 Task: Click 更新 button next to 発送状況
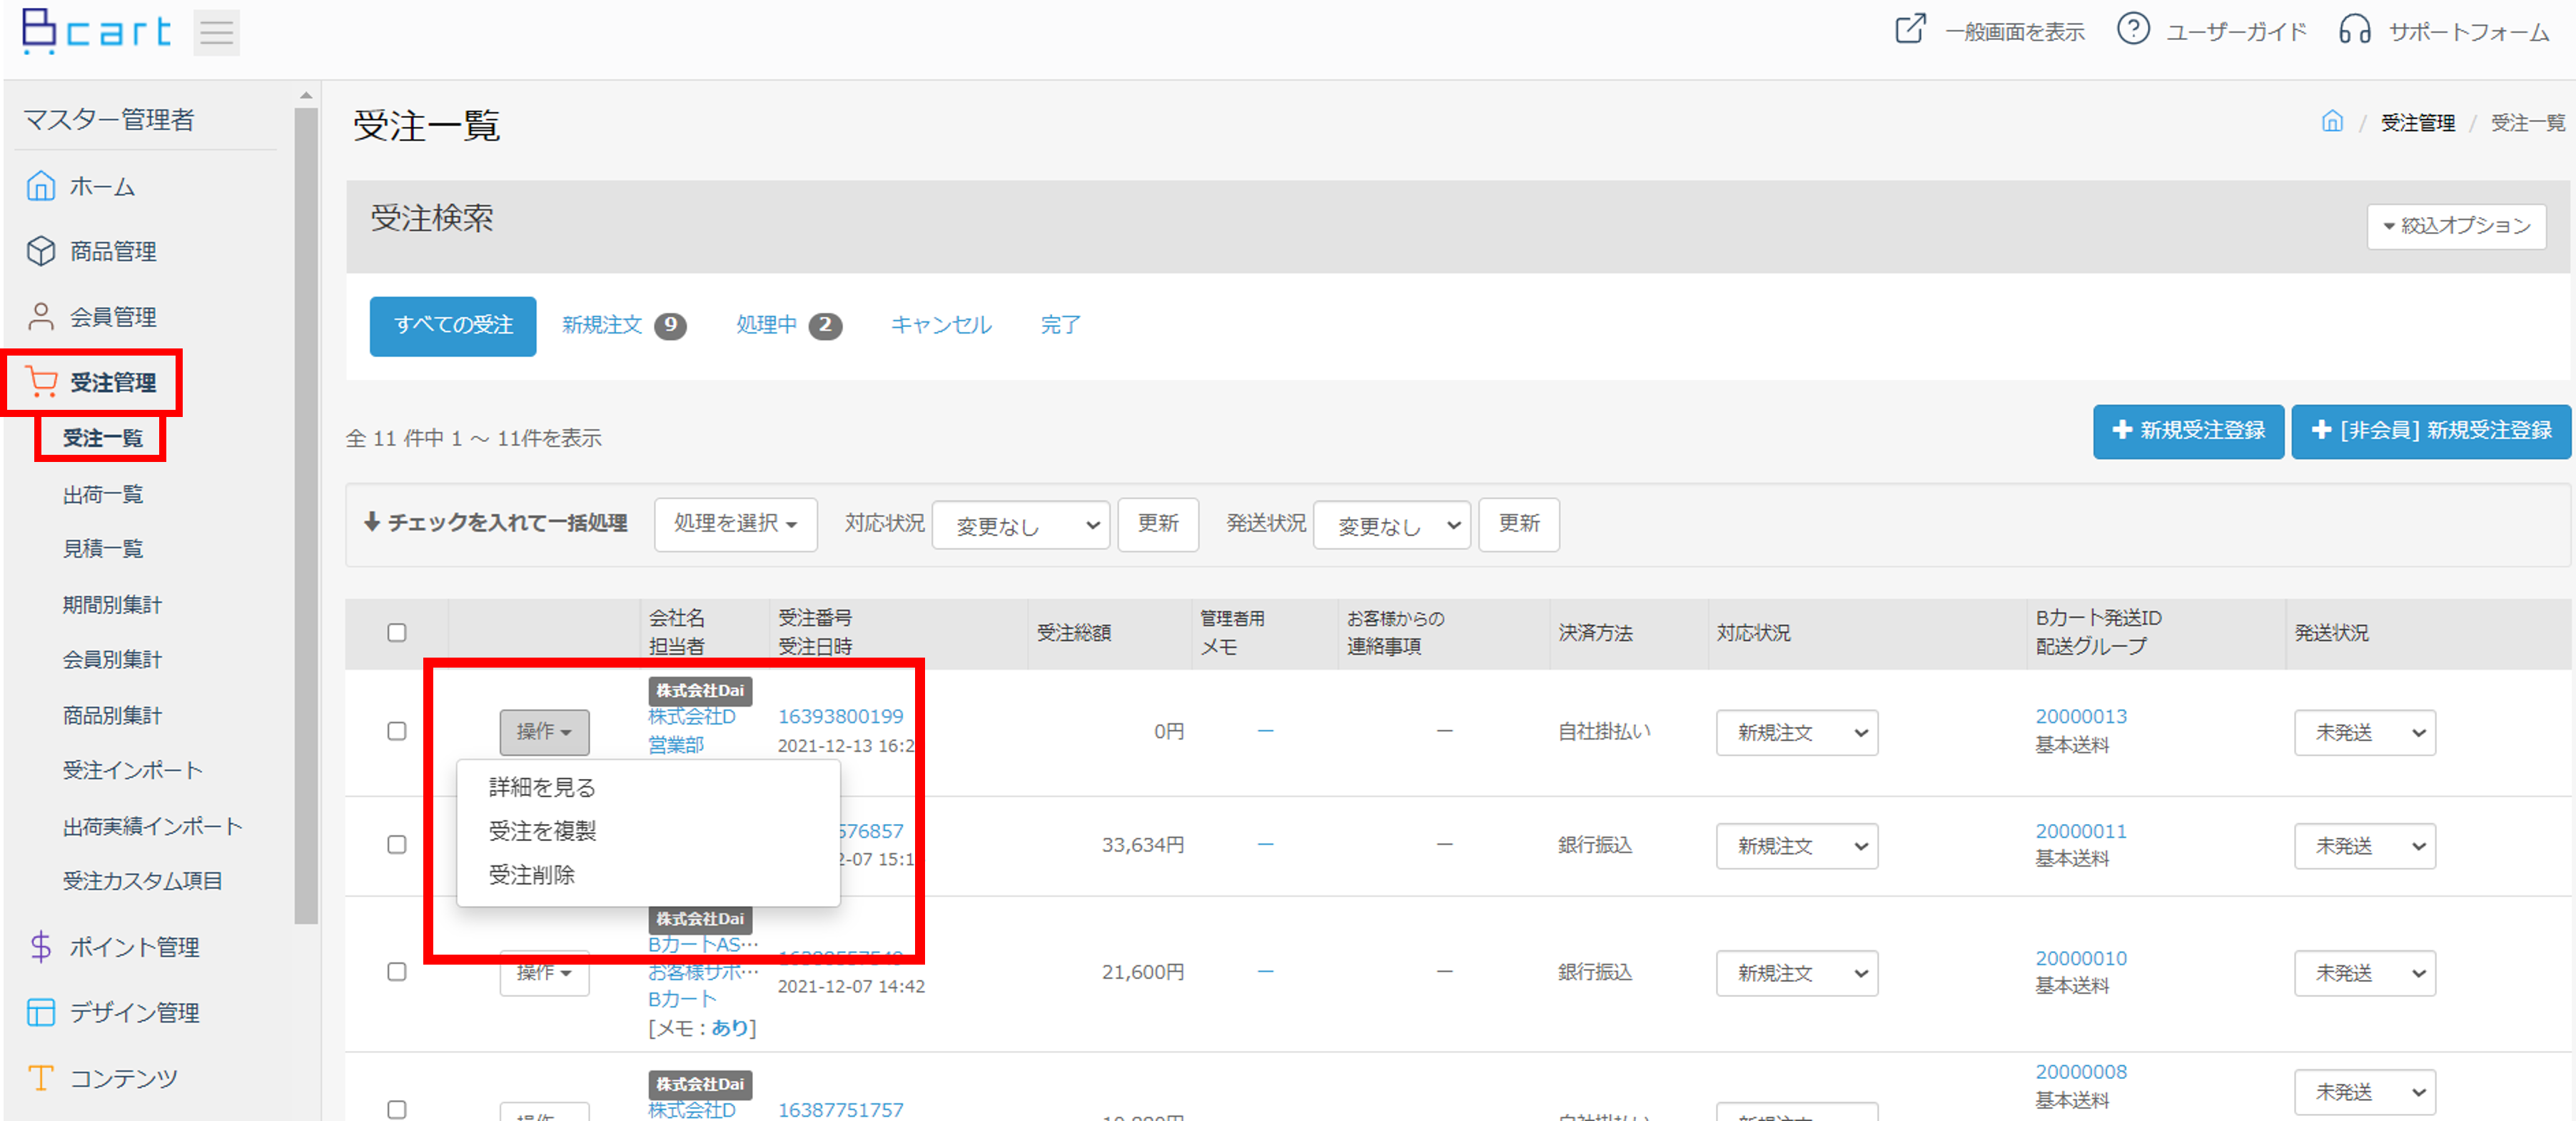1519,524
